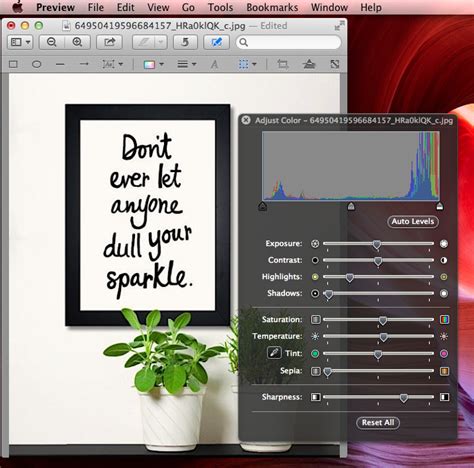This screenshot has height=468, width=474.
Task: Open the Bookmarks menu
Action: (x=272, y=7)
